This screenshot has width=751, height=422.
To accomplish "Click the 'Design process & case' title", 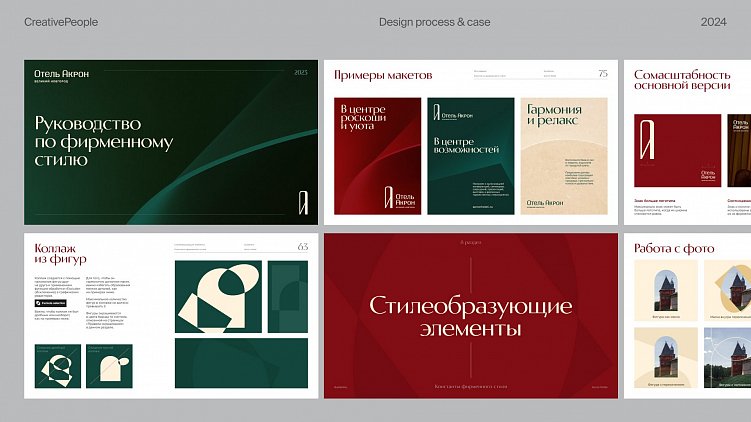I will tap(434, 22).
